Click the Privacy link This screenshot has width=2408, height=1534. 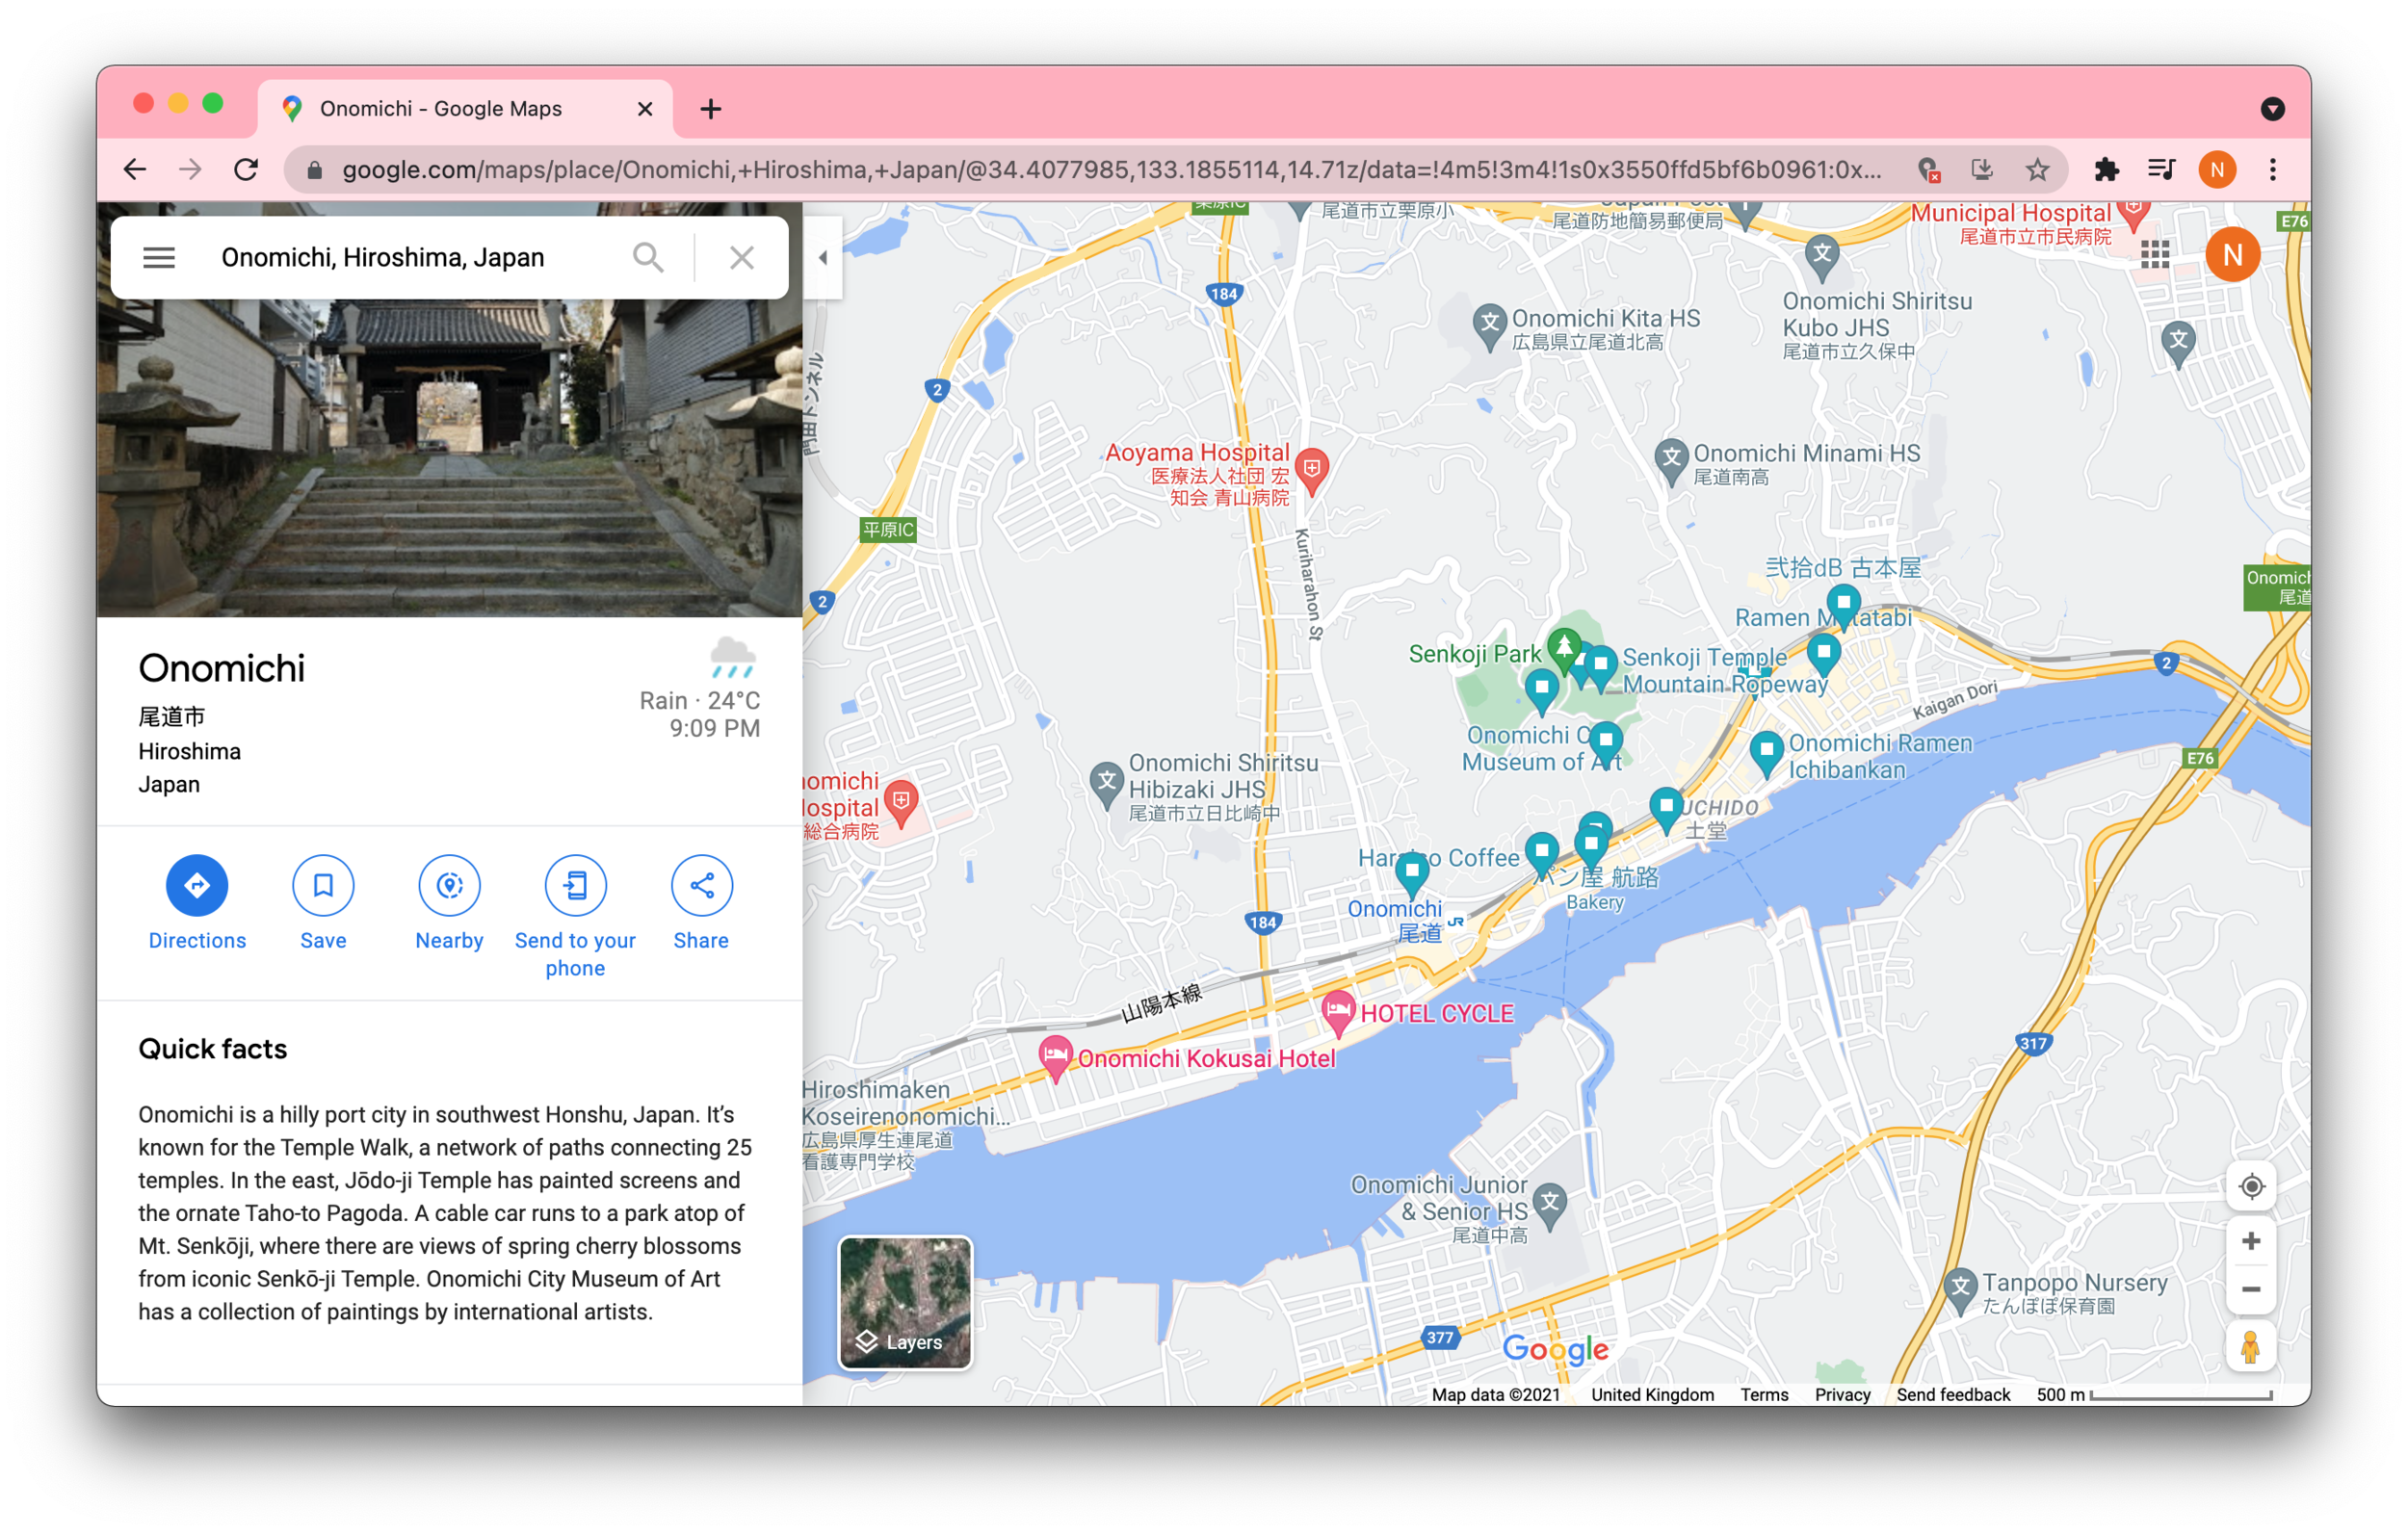click(x=1842, y=1394)
